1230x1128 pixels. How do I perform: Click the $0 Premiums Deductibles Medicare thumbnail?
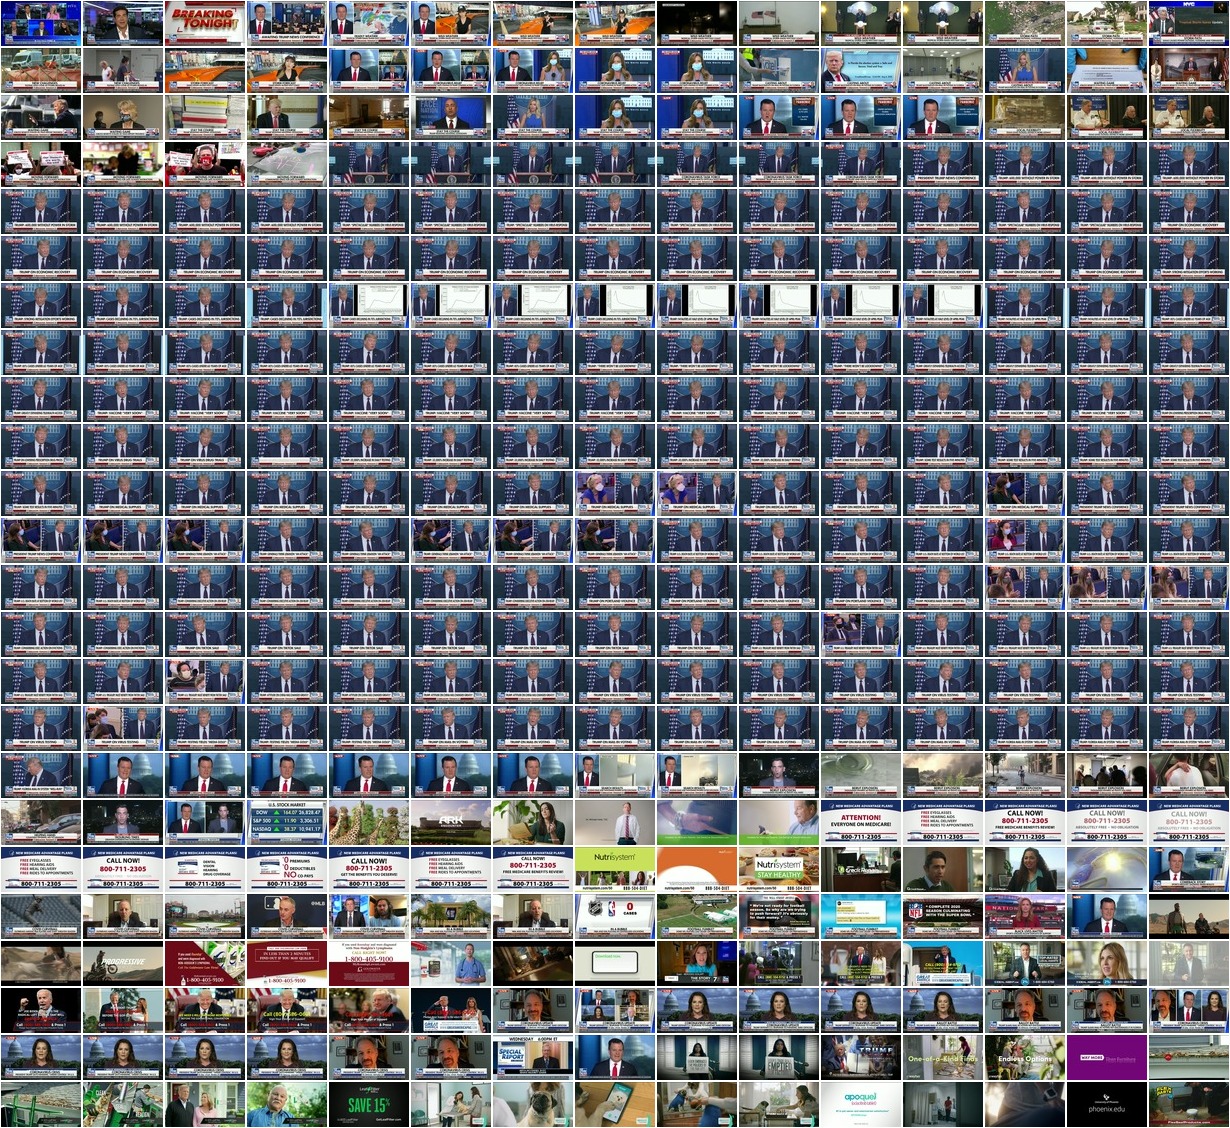pyautogui.click(x=286, y=868)
